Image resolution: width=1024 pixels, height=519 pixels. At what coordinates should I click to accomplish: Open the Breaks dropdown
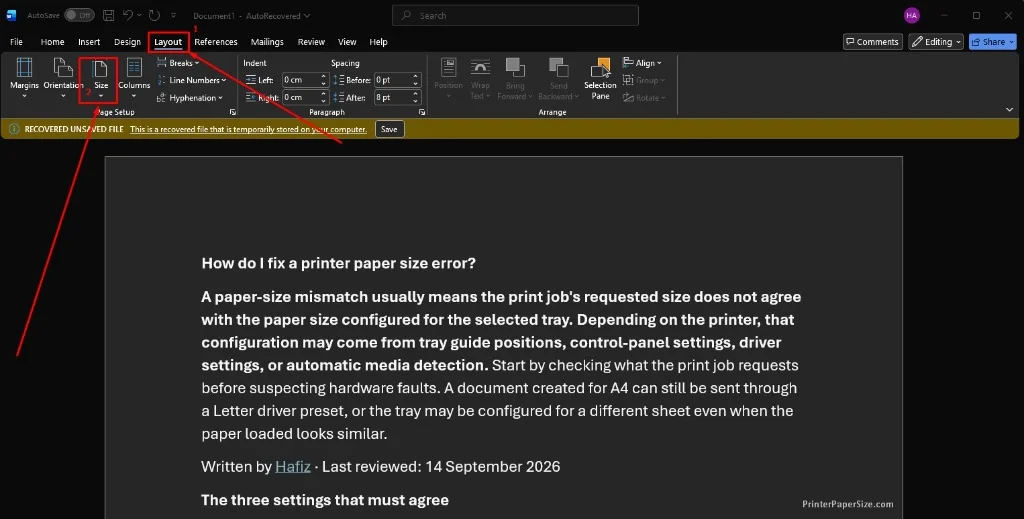tap(178, 63)
